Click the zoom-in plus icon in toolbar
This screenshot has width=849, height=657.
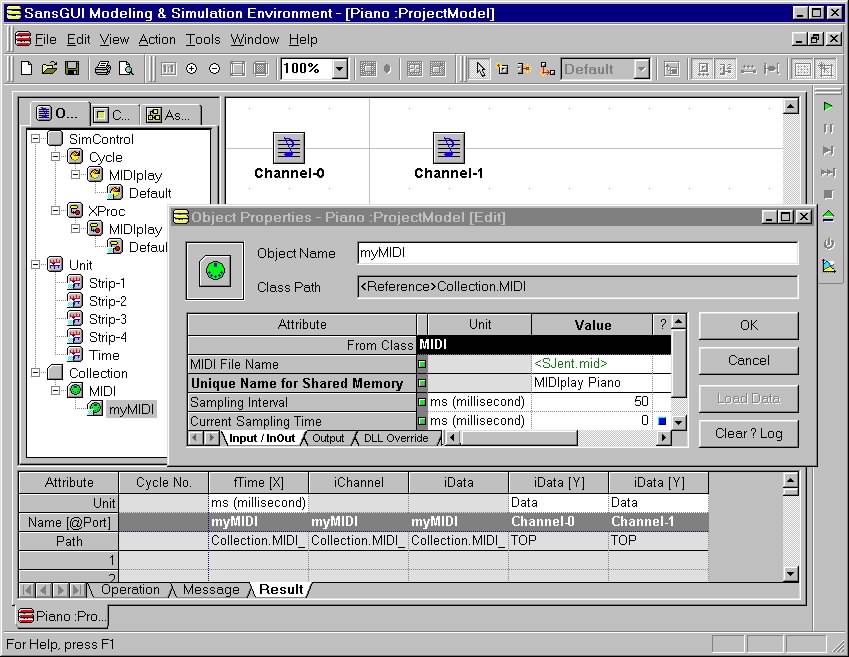[x=192, y=69]
